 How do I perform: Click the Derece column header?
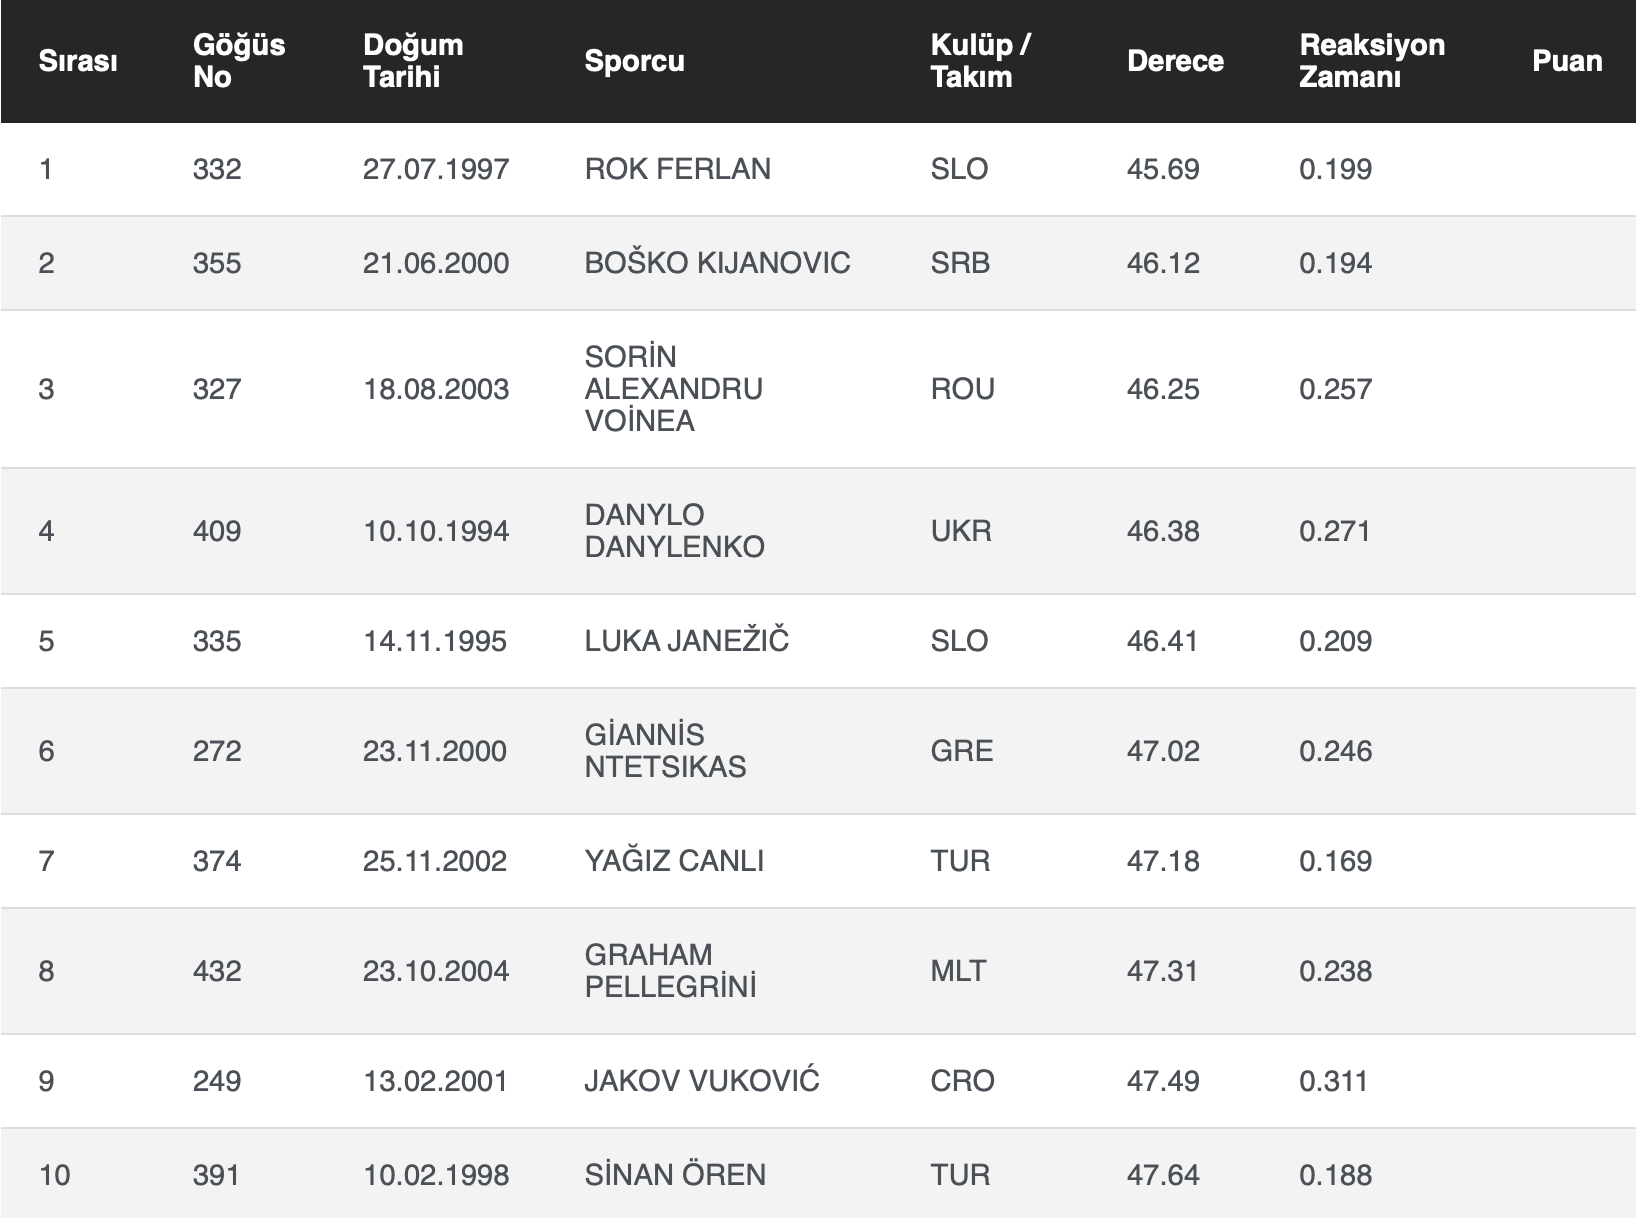pyautogui.click(x=1175, y=61)
